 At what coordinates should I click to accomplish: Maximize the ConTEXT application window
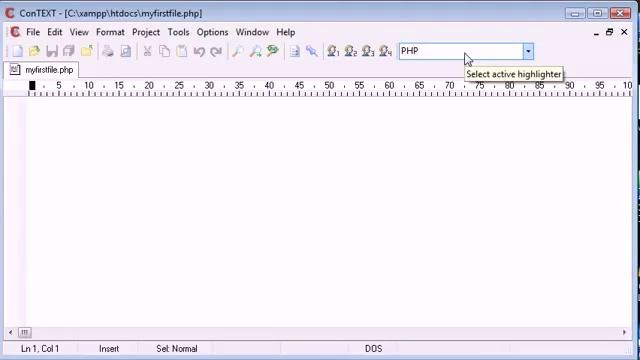click(x=598, y=13)
